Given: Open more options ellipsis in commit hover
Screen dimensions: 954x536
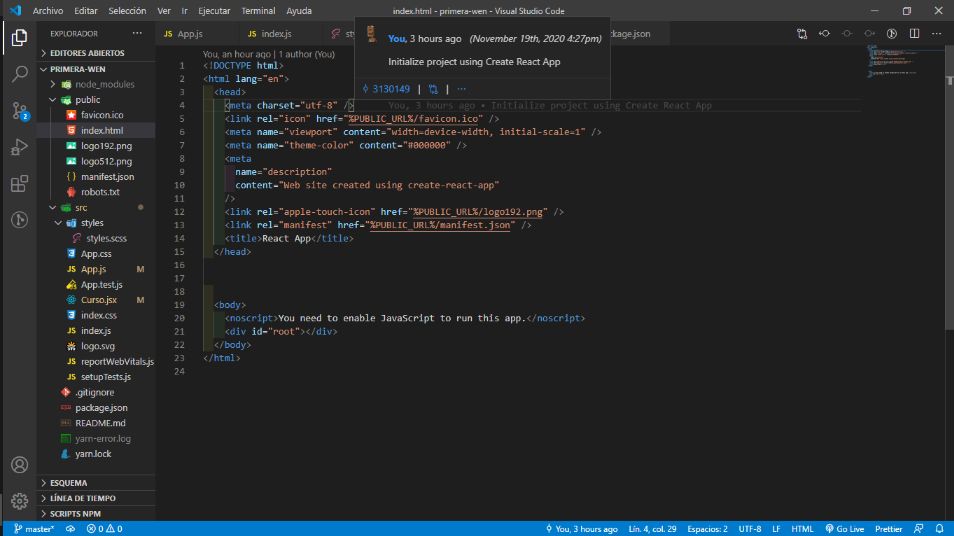Looking at the screenshot, I should pos(462,89).
